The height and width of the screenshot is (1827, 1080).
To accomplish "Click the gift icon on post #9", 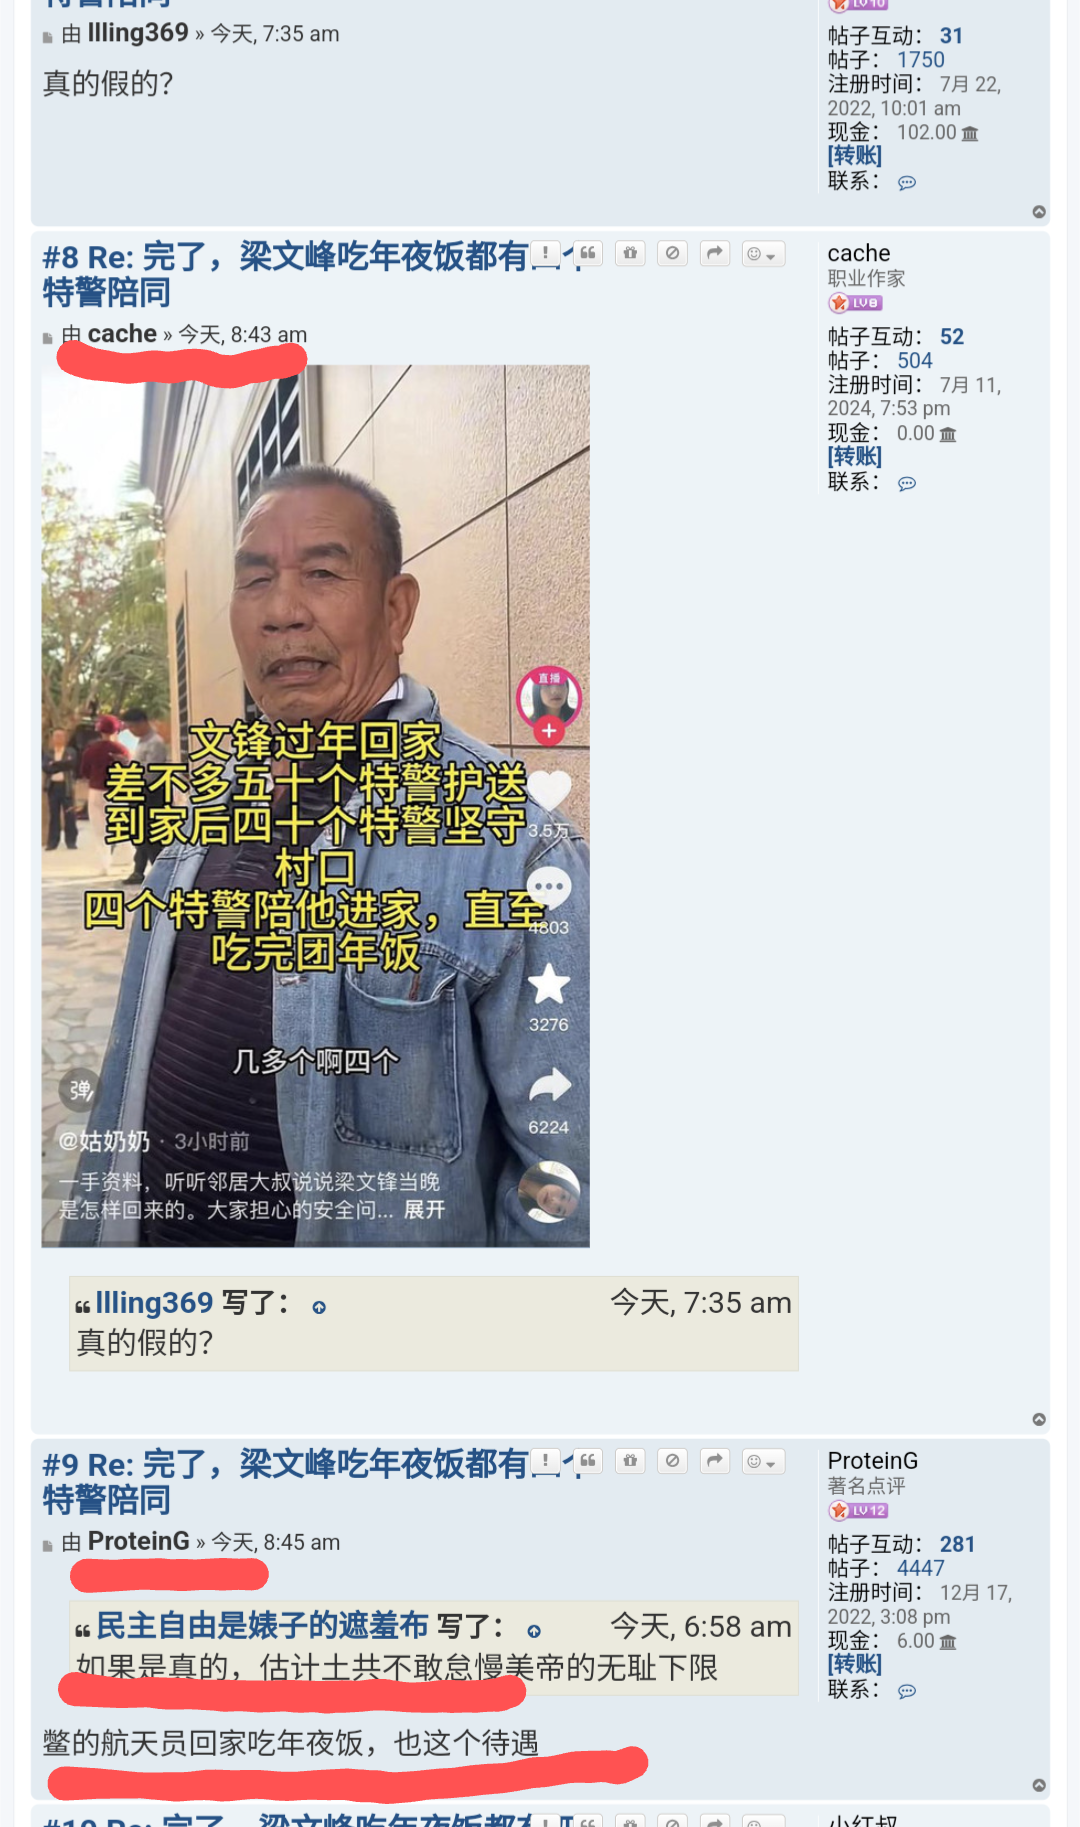I will pyautogui.click(x=630, y=1462).
